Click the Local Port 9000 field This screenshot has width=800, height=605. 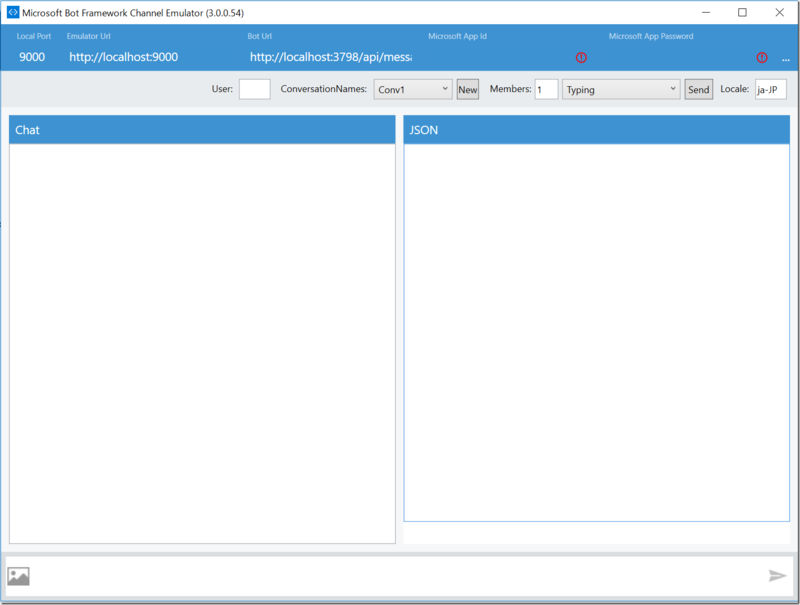click(32, 57)
